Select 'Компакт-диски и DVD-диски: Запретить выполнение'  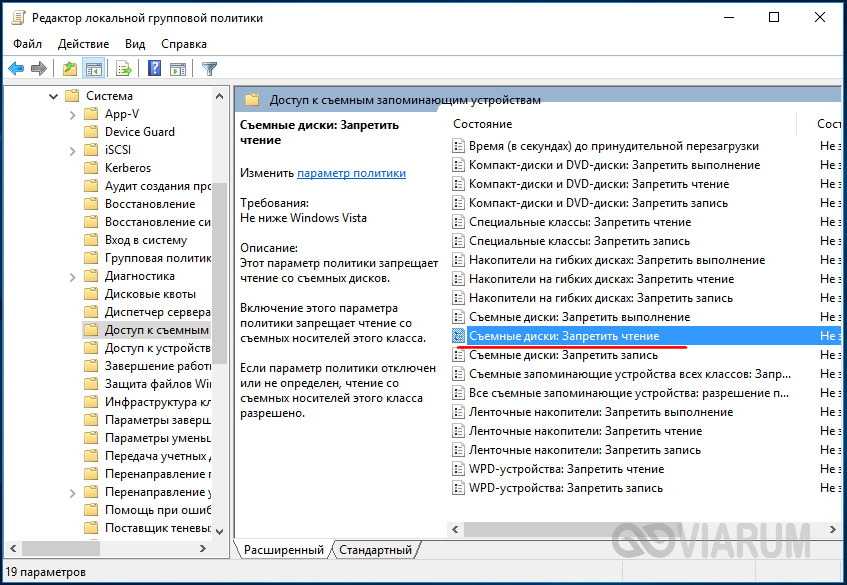tap(614, 165)
